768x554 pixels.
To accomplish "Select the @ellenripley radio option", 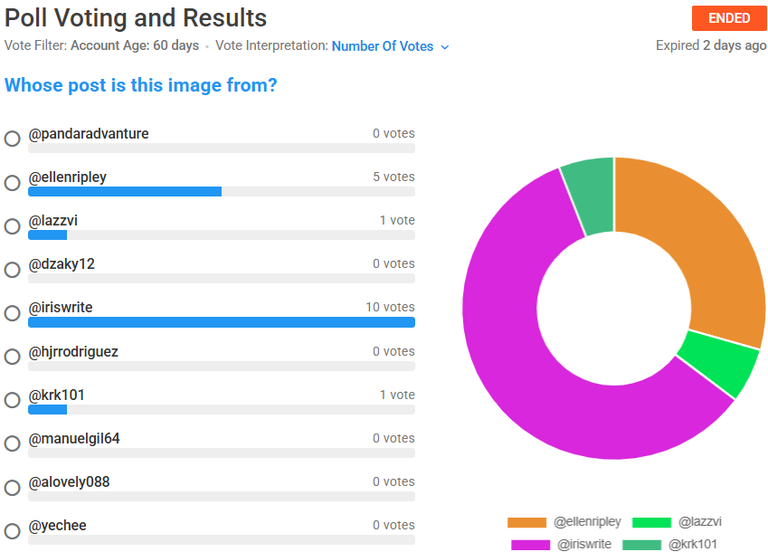I will (x=13, y=183).
